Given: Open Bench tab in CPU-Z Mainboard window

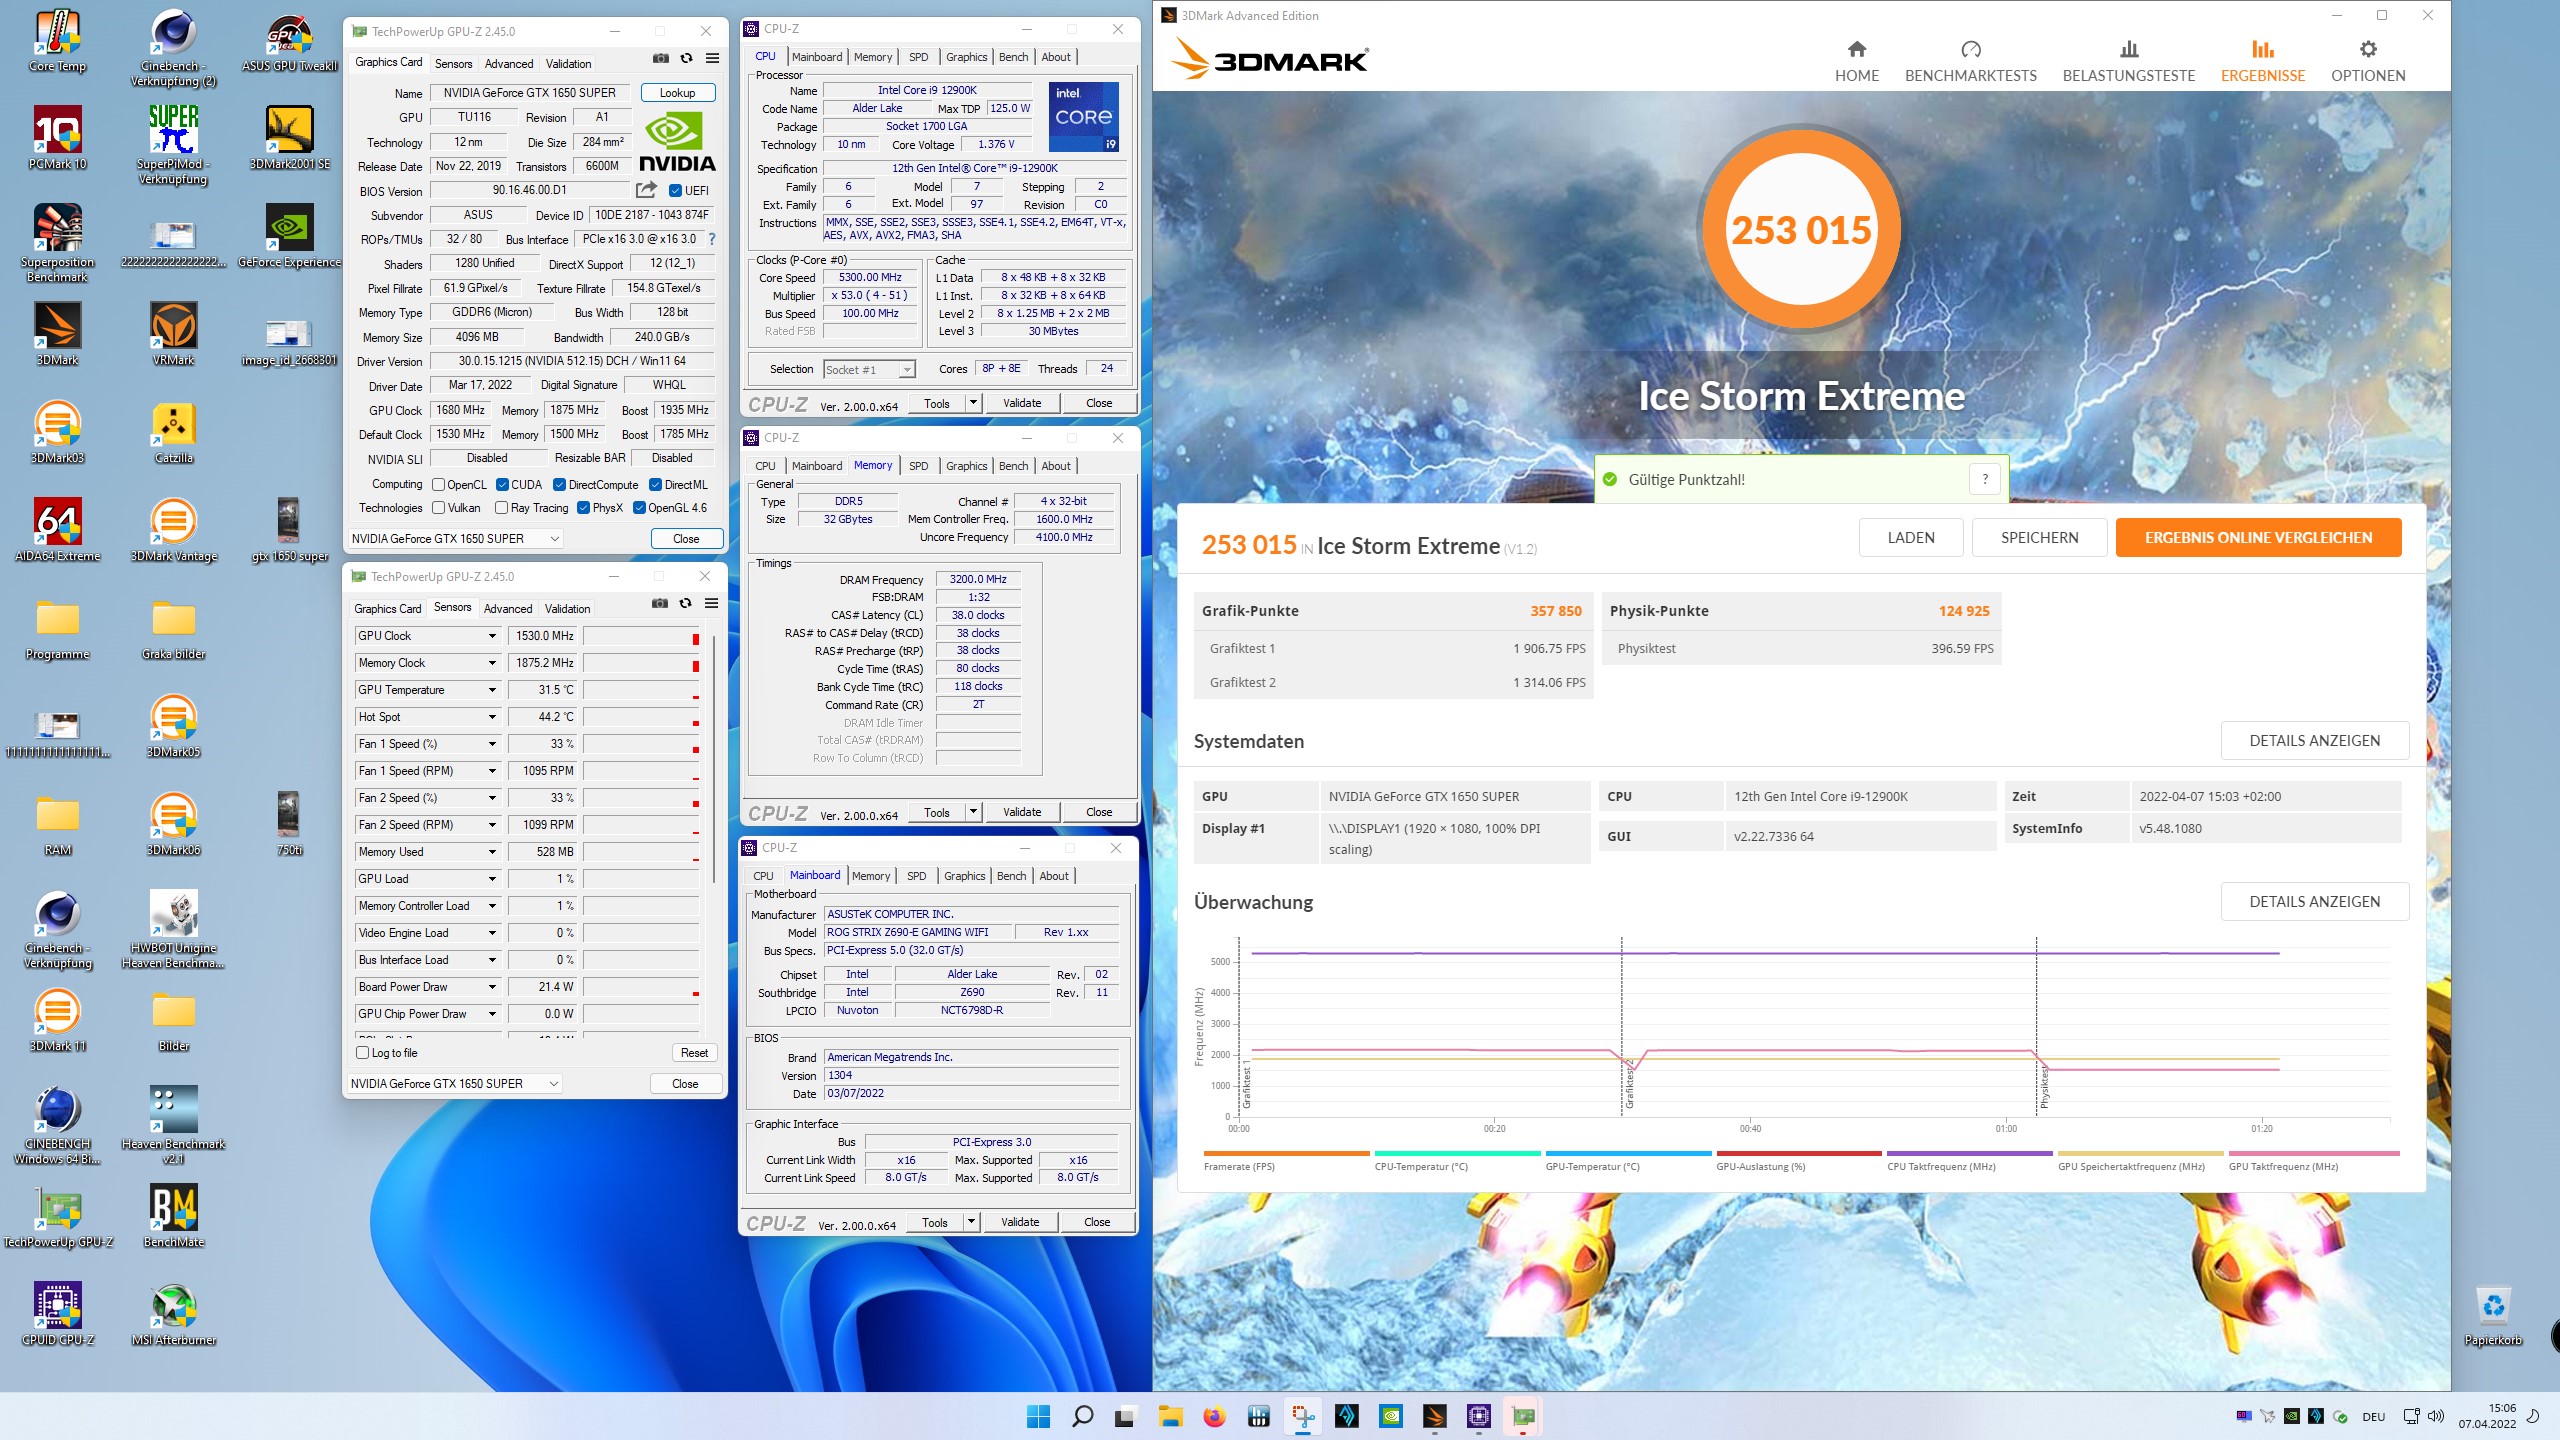Looking at the screenshot, I should pyautogui.click(x=1011, y=876).
